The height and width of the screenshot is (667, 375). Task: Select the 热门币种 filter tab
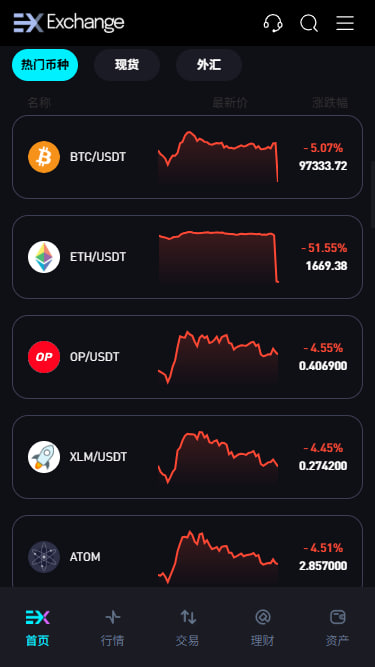[45, 65]
